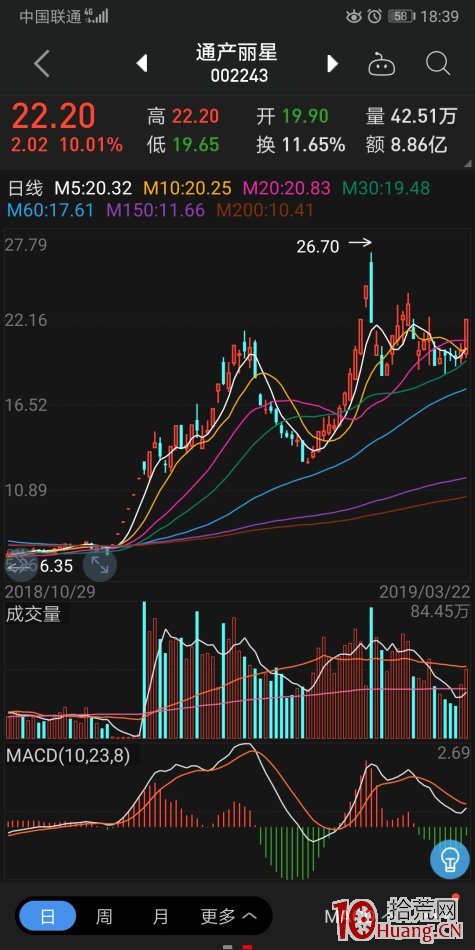Tap the fullscreen expand chart icon
The height and width of the screenshot is (950, 475).
100,565
